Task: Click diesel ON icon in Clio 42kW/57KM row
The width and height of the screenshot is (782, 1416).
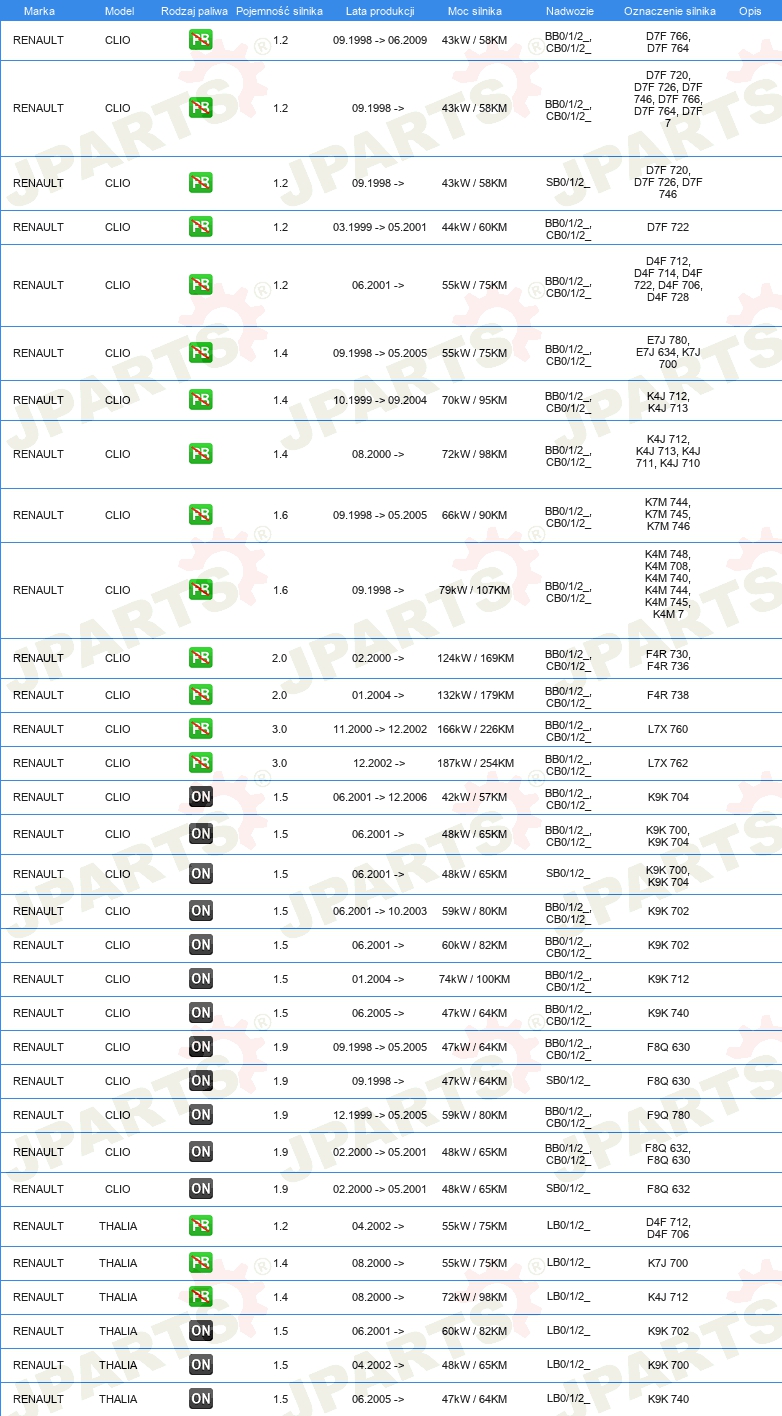Action: (200, 797)
